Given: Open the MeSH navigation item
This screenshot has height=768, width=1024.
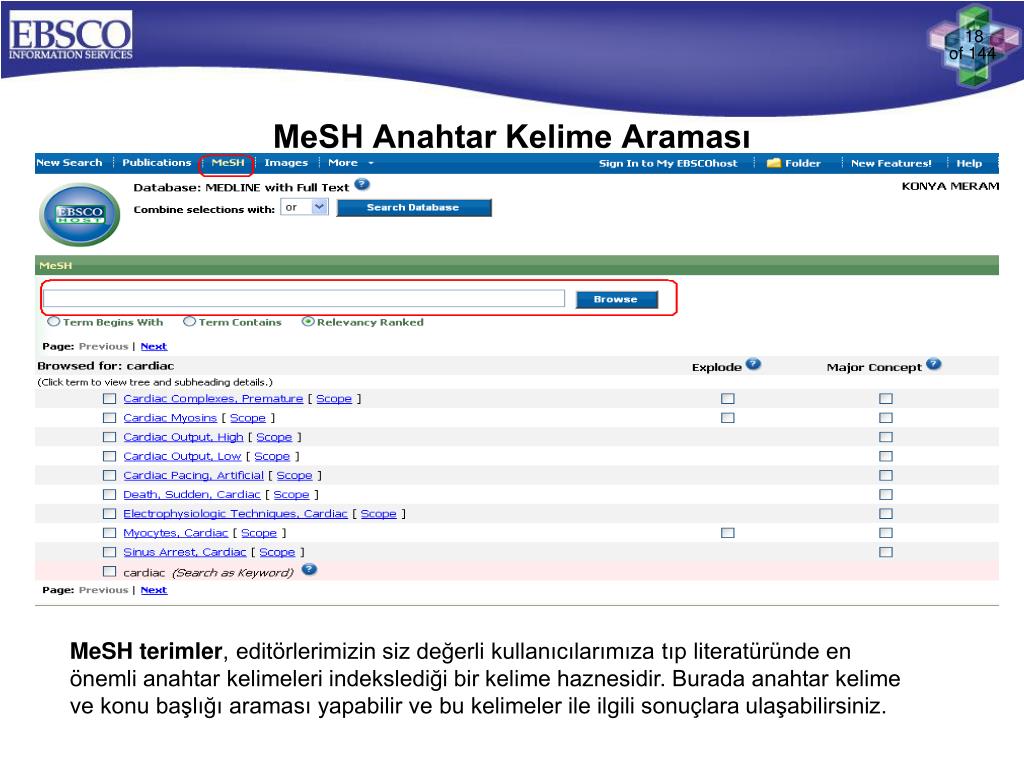Looking at the screenshot, I should [227, 163].
